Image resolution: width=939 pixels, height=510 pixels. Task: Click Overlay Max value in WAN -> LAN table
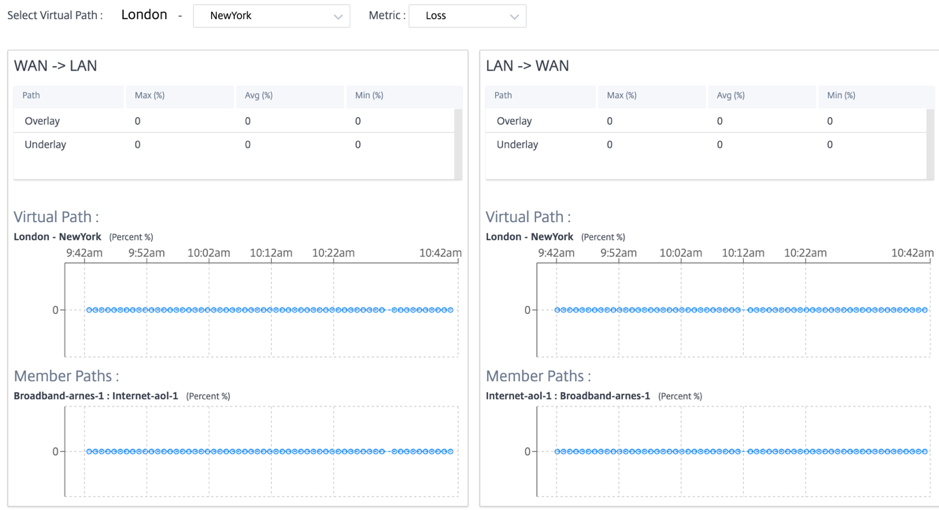(138, 121)
